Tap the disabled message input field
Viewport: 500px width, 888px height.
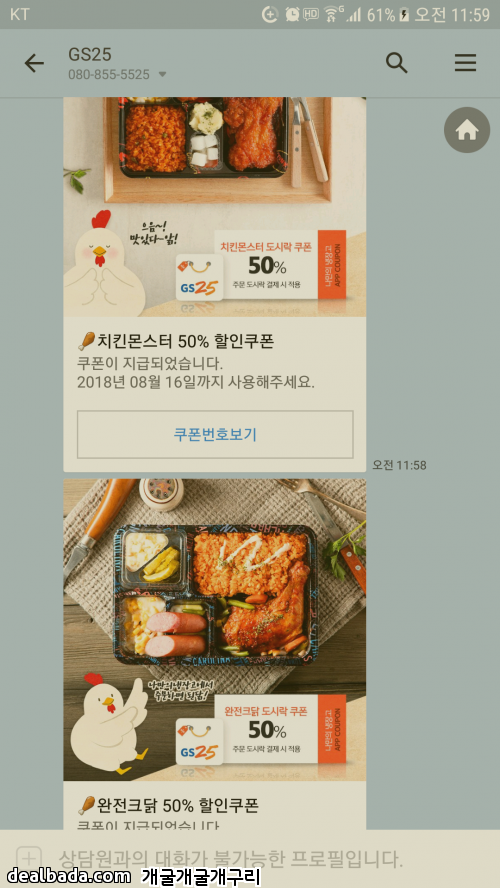250,859
